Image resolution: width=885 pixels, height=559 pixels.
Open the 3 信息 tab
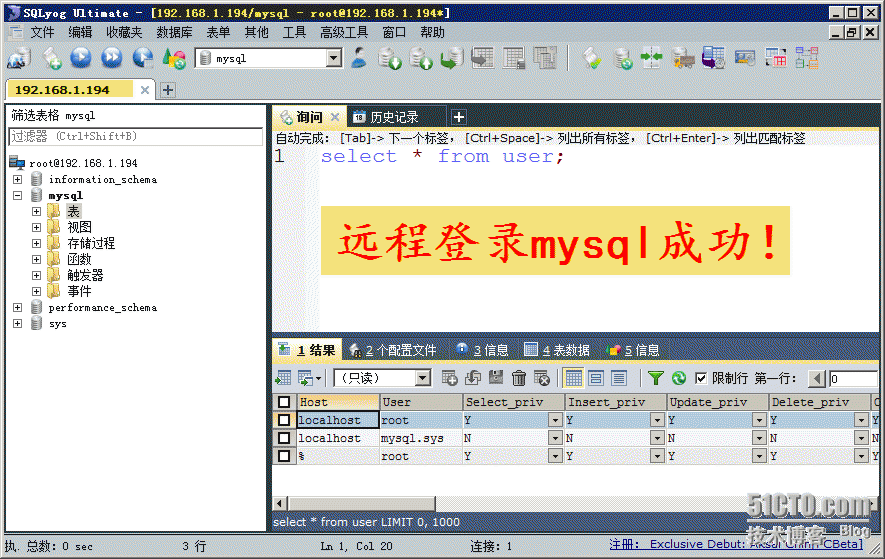pos(482,350)
